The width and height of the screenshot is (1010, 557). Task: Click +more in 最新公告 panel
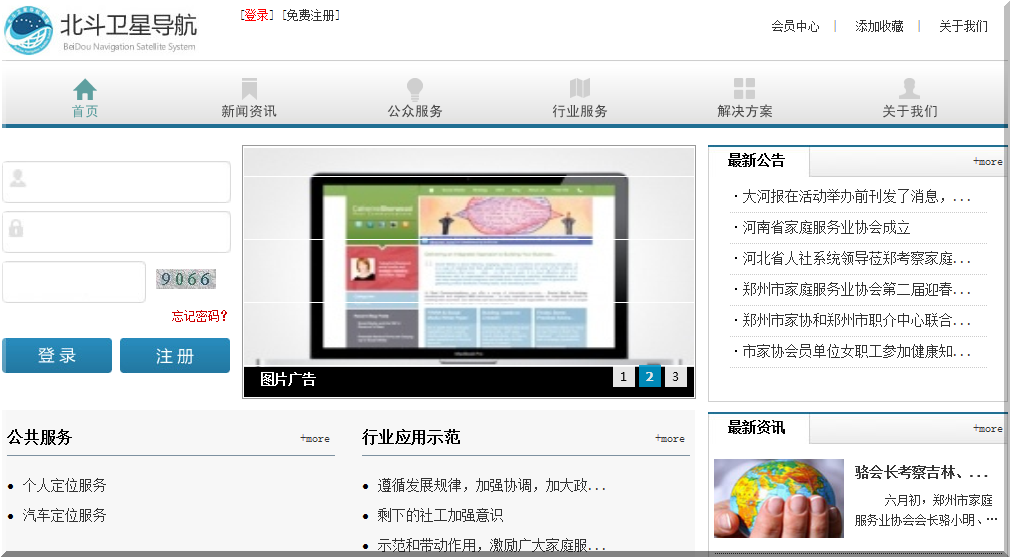tap(987, 162)
